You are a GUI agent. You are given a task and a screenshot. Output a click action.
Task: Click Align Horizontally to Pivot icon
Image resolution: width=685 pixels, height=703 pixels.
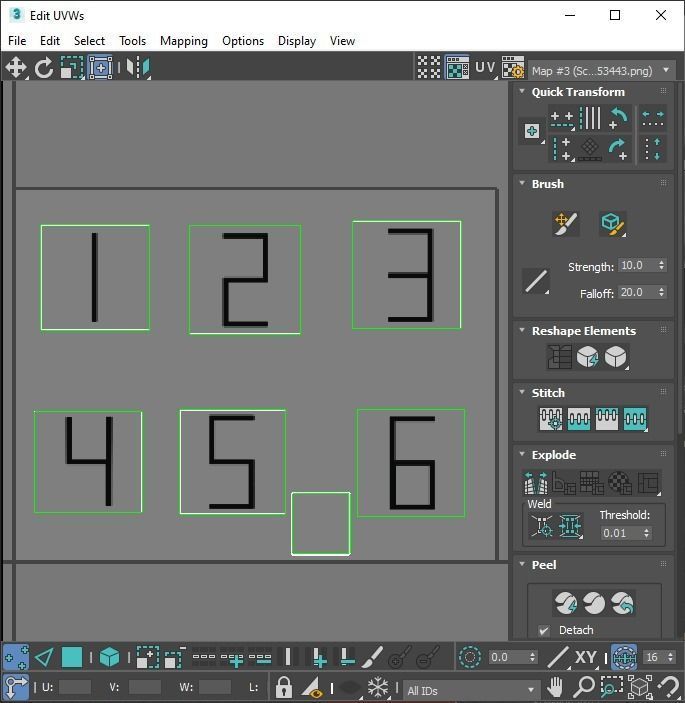tap(563, 119)
